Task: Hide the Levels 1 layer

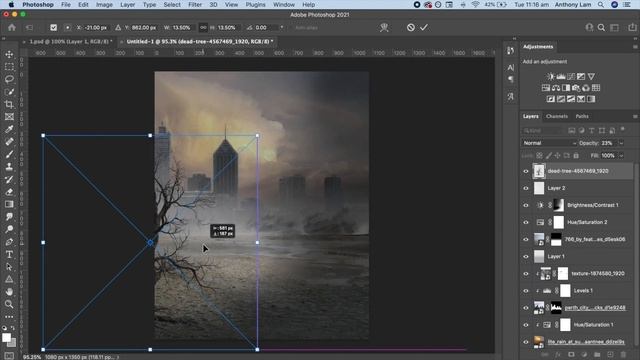Action: (x=526, y=291)
